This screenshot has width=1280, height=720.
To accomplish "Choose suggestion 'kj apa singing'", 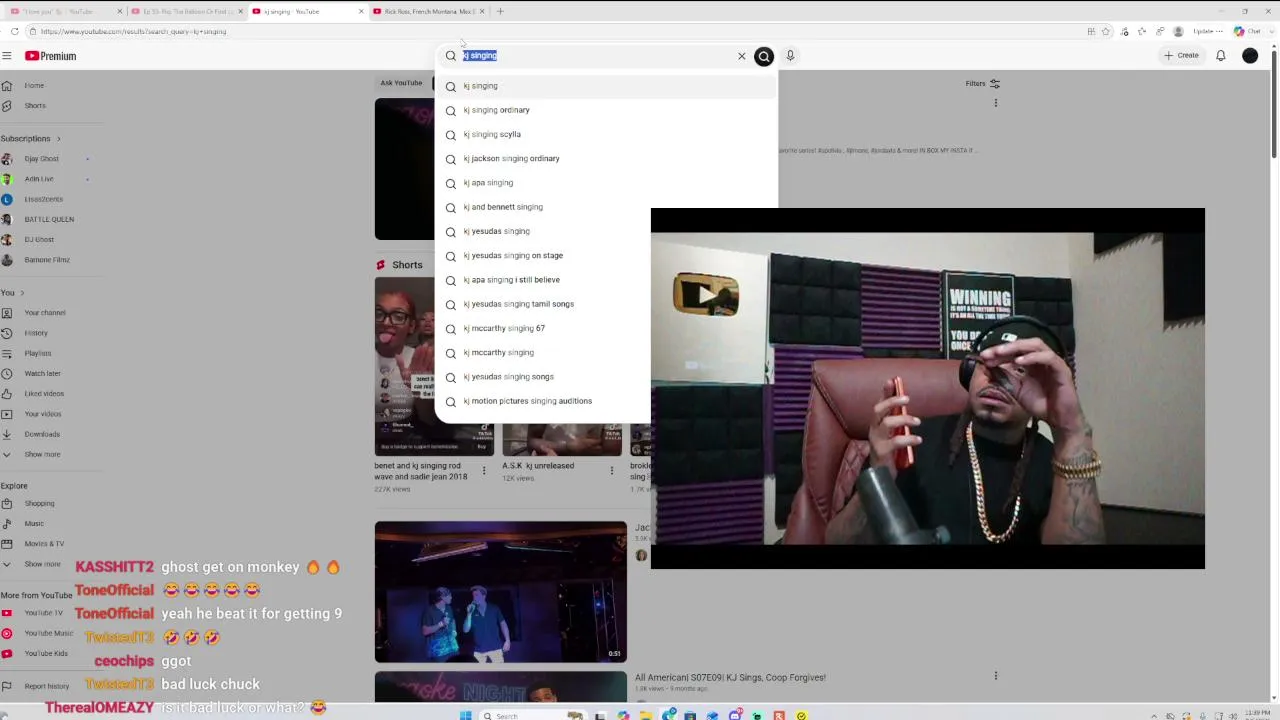I will pos(606,183).
